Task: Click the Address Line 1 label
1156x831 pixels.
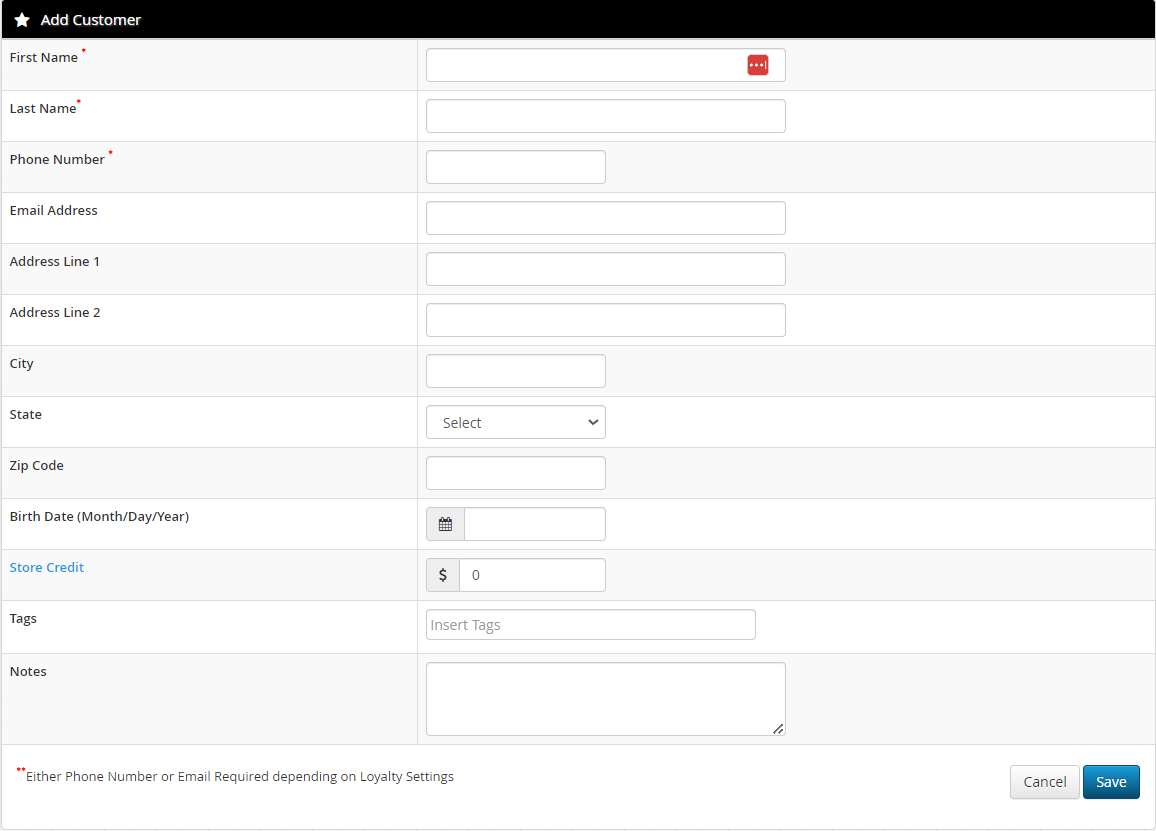Action: (x=55, y=261)
